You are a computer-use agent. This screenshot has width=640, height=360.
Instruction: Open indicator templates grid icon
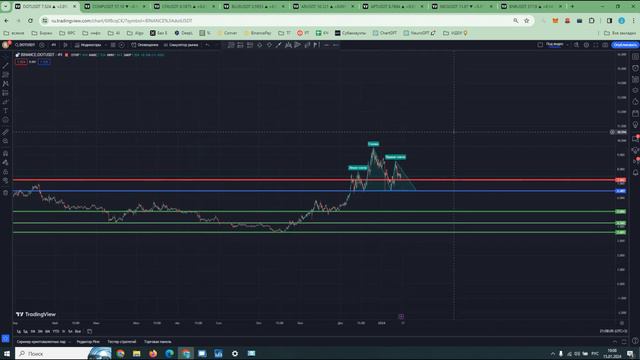point(113,45)
